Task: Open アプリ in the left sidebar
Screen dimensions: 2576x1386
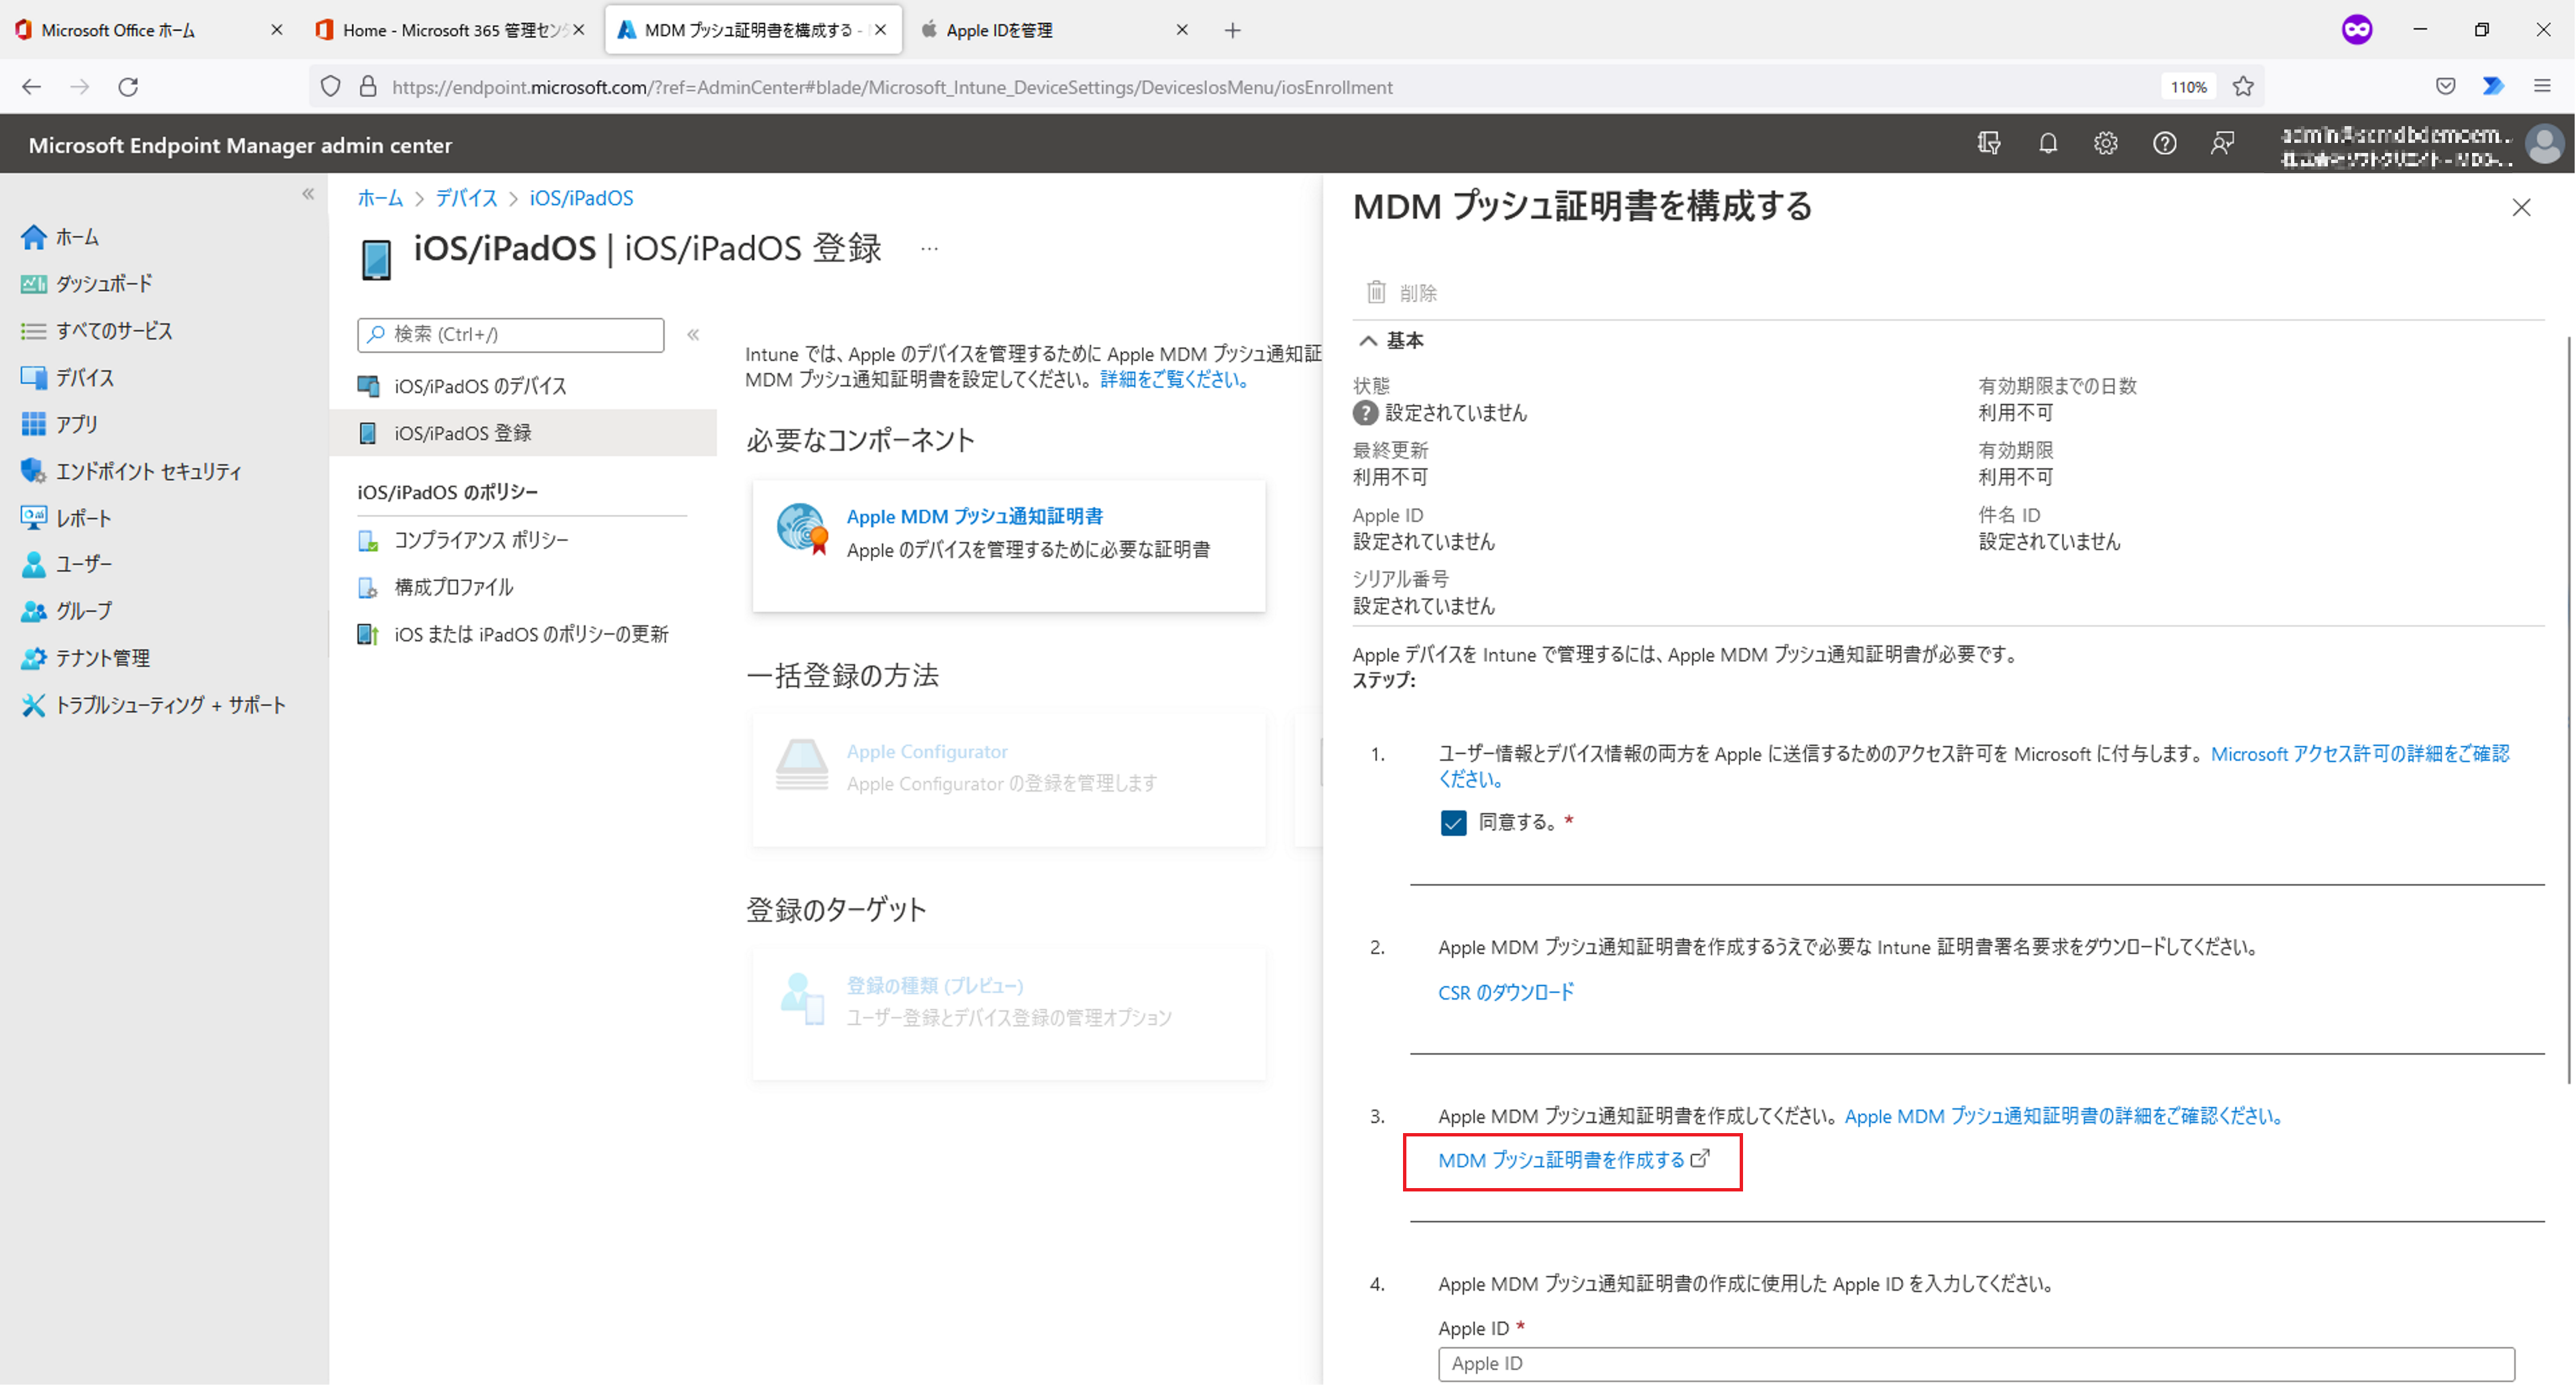Action: click(60, 424)
